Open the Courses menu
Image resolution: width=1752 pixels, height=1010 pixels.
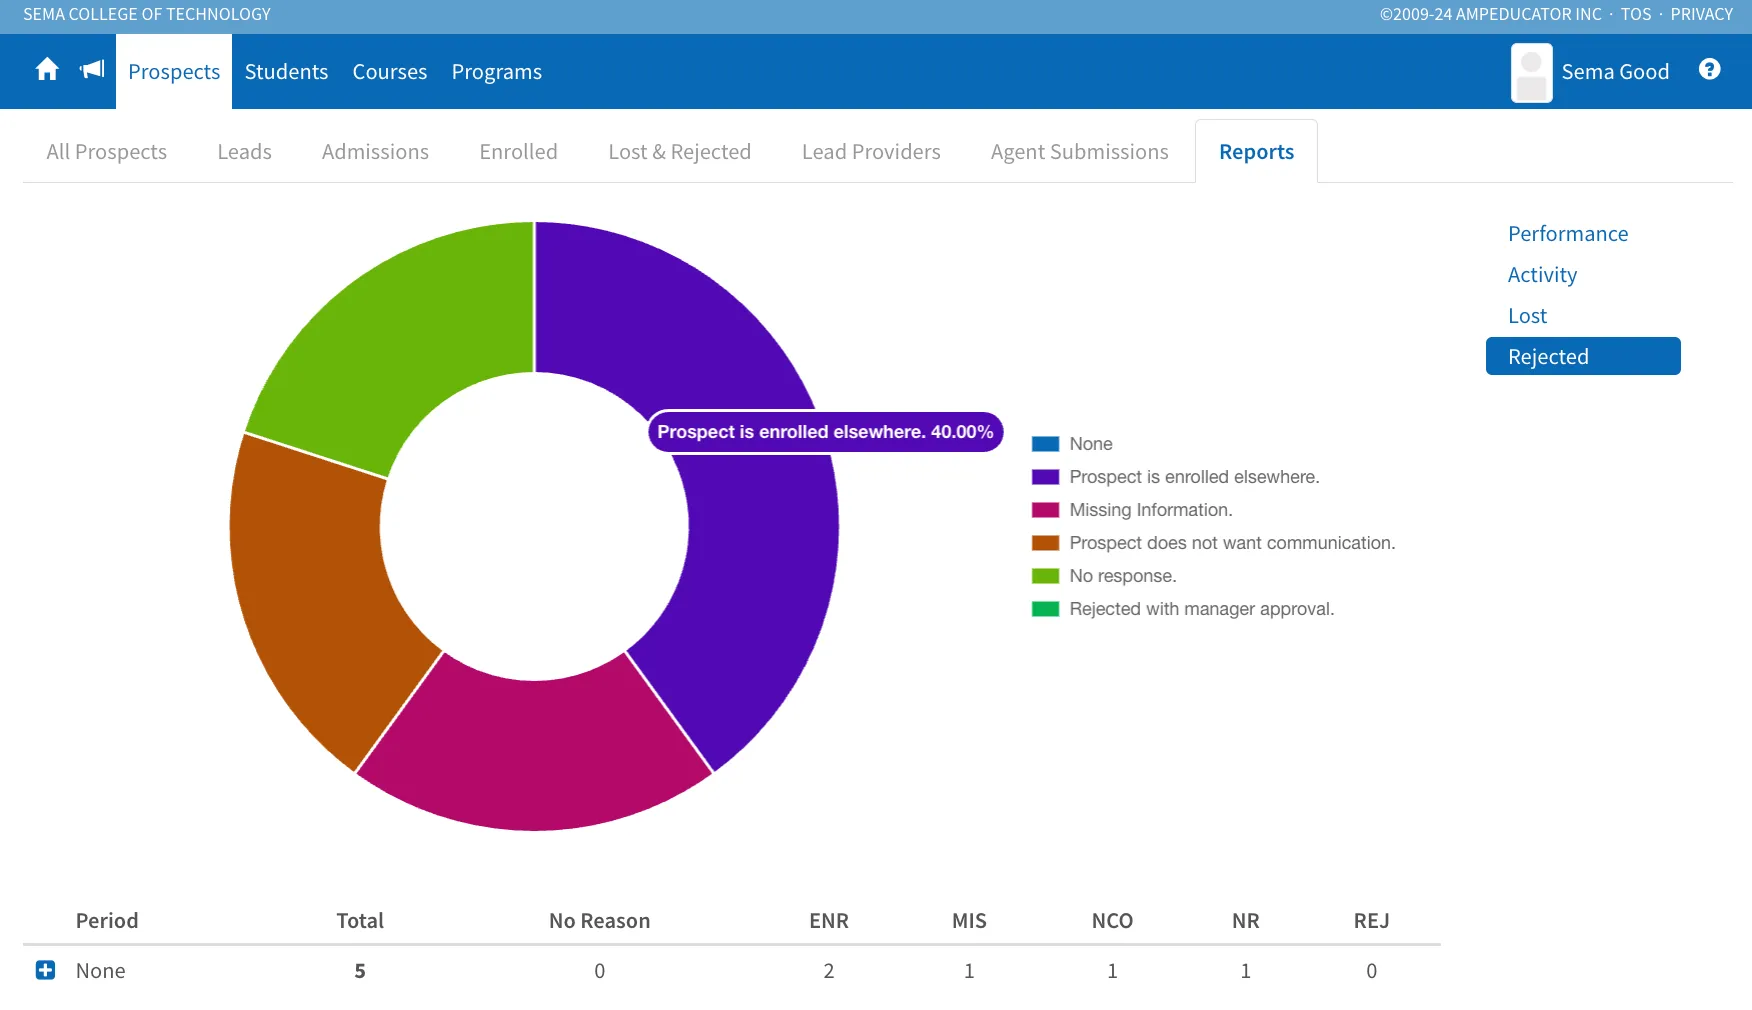click(389, 72)
